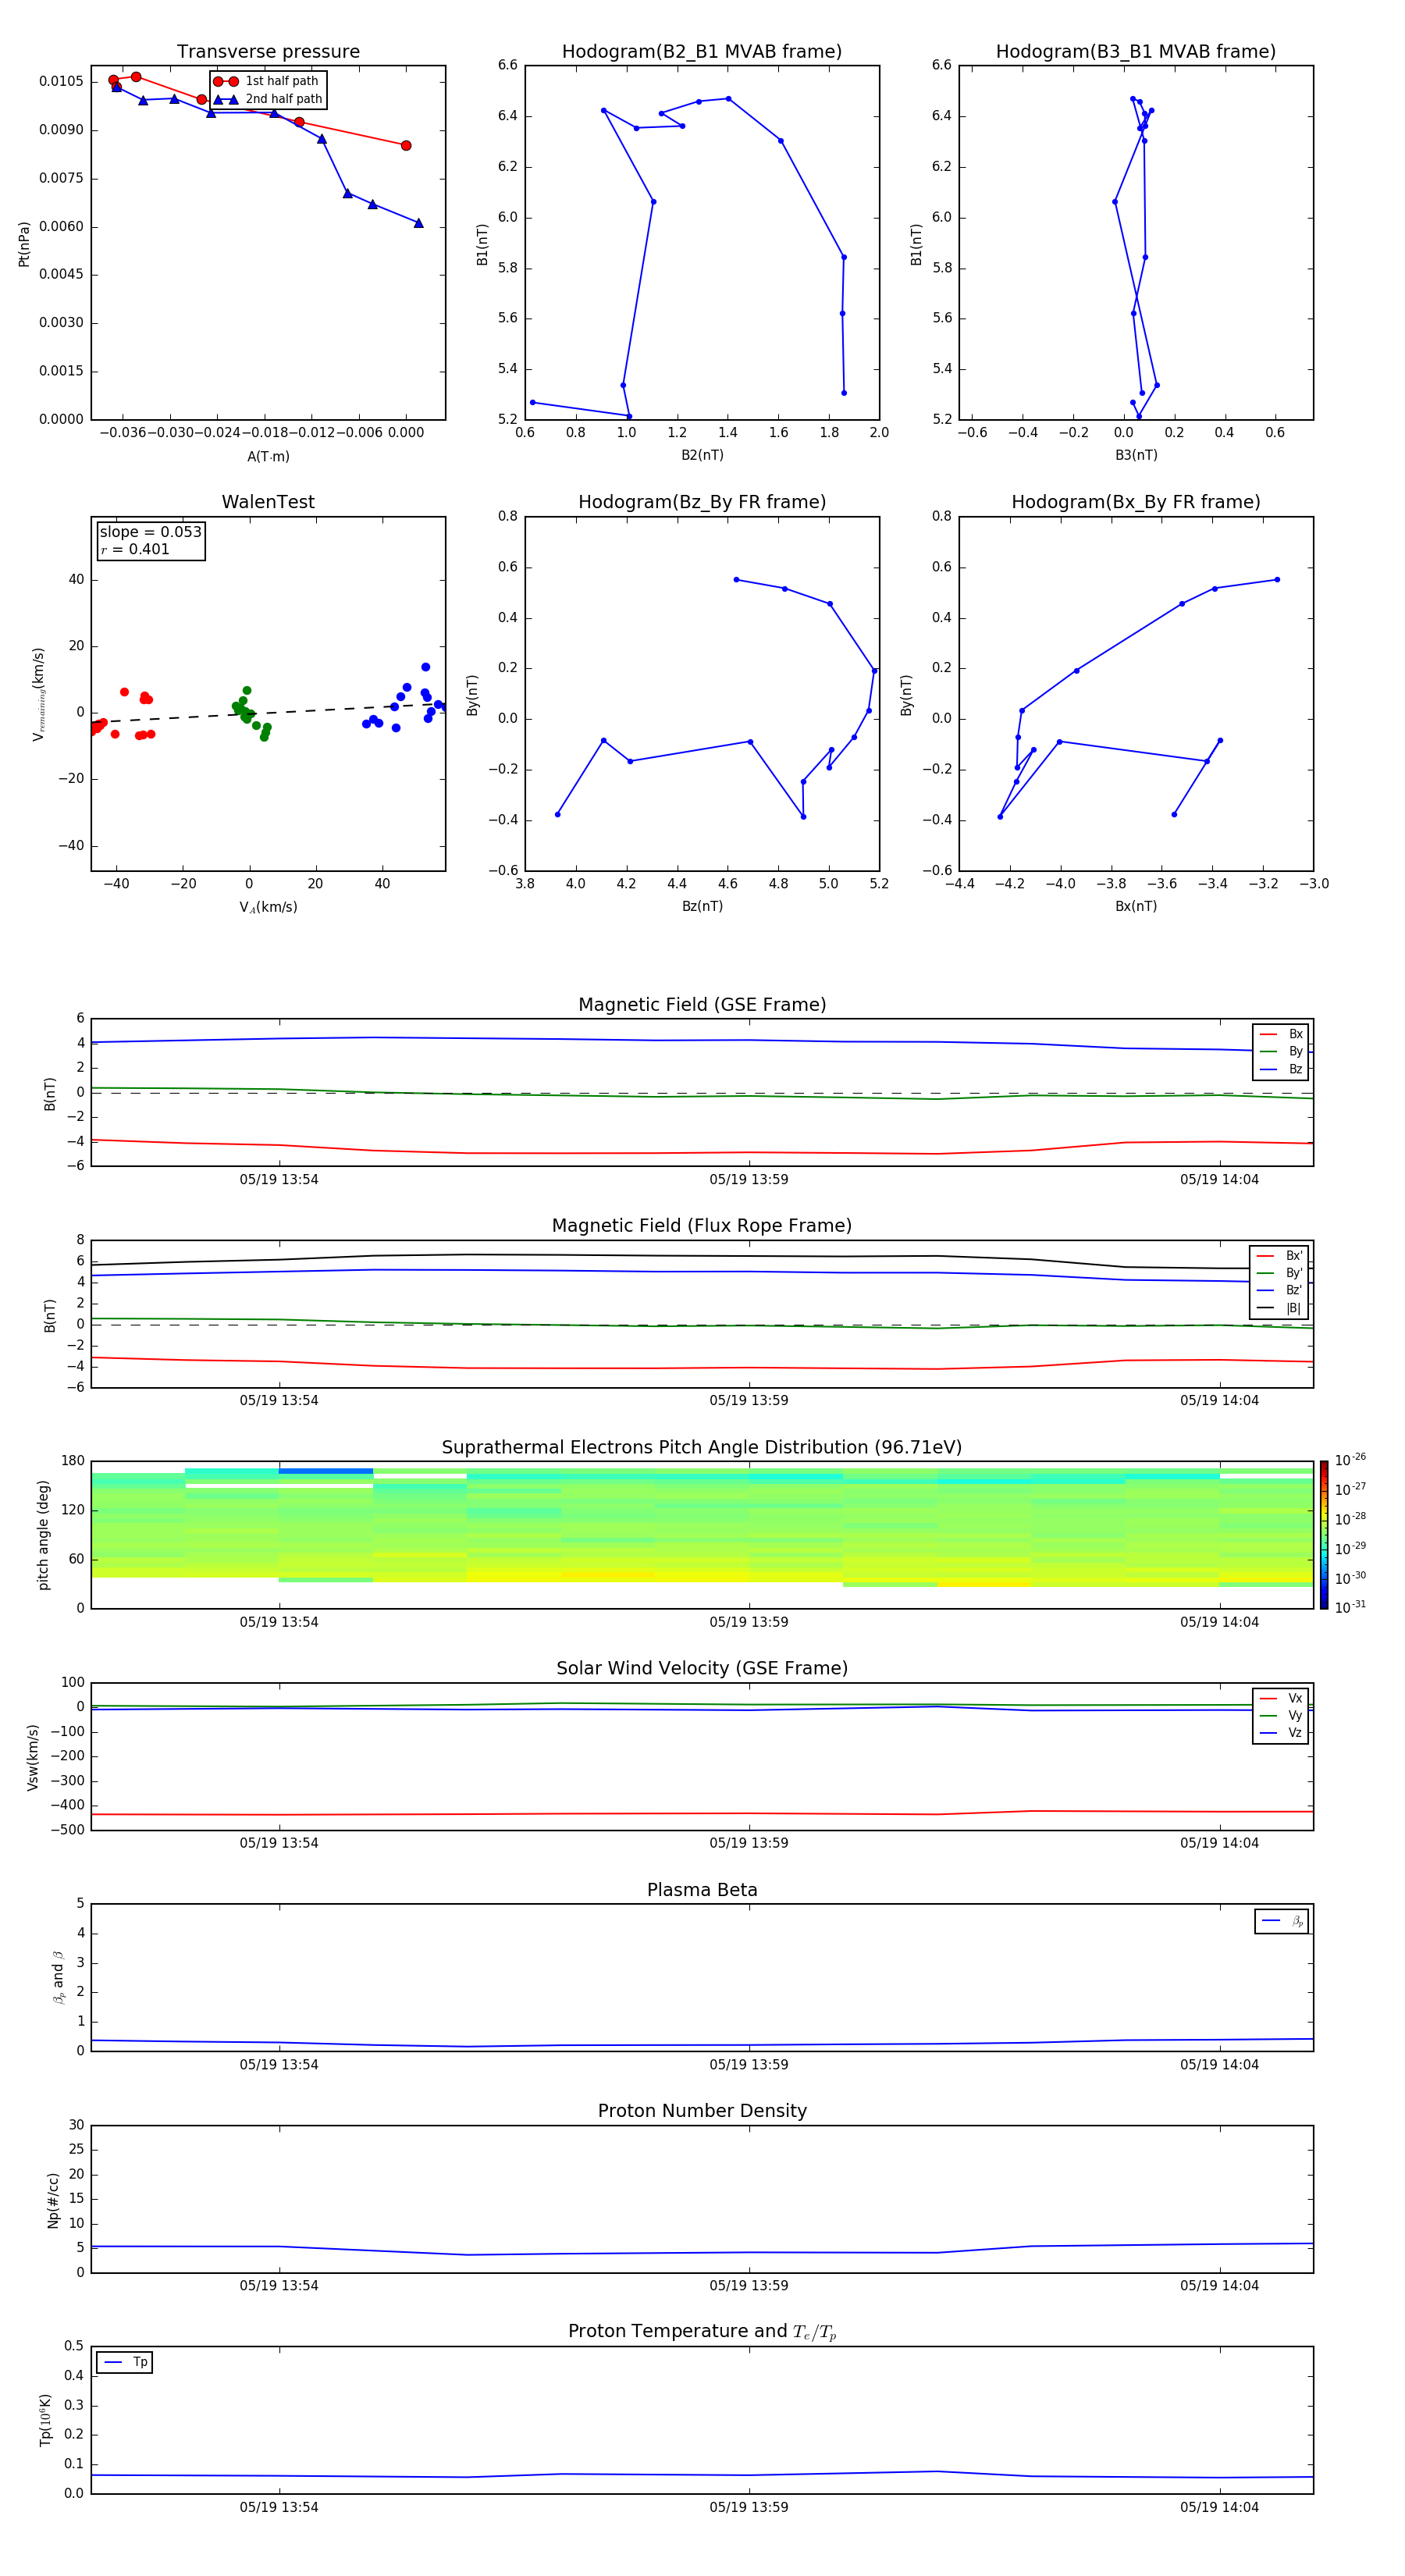Click the 'B3(nT)' x-axis label

click(1136, 455)
